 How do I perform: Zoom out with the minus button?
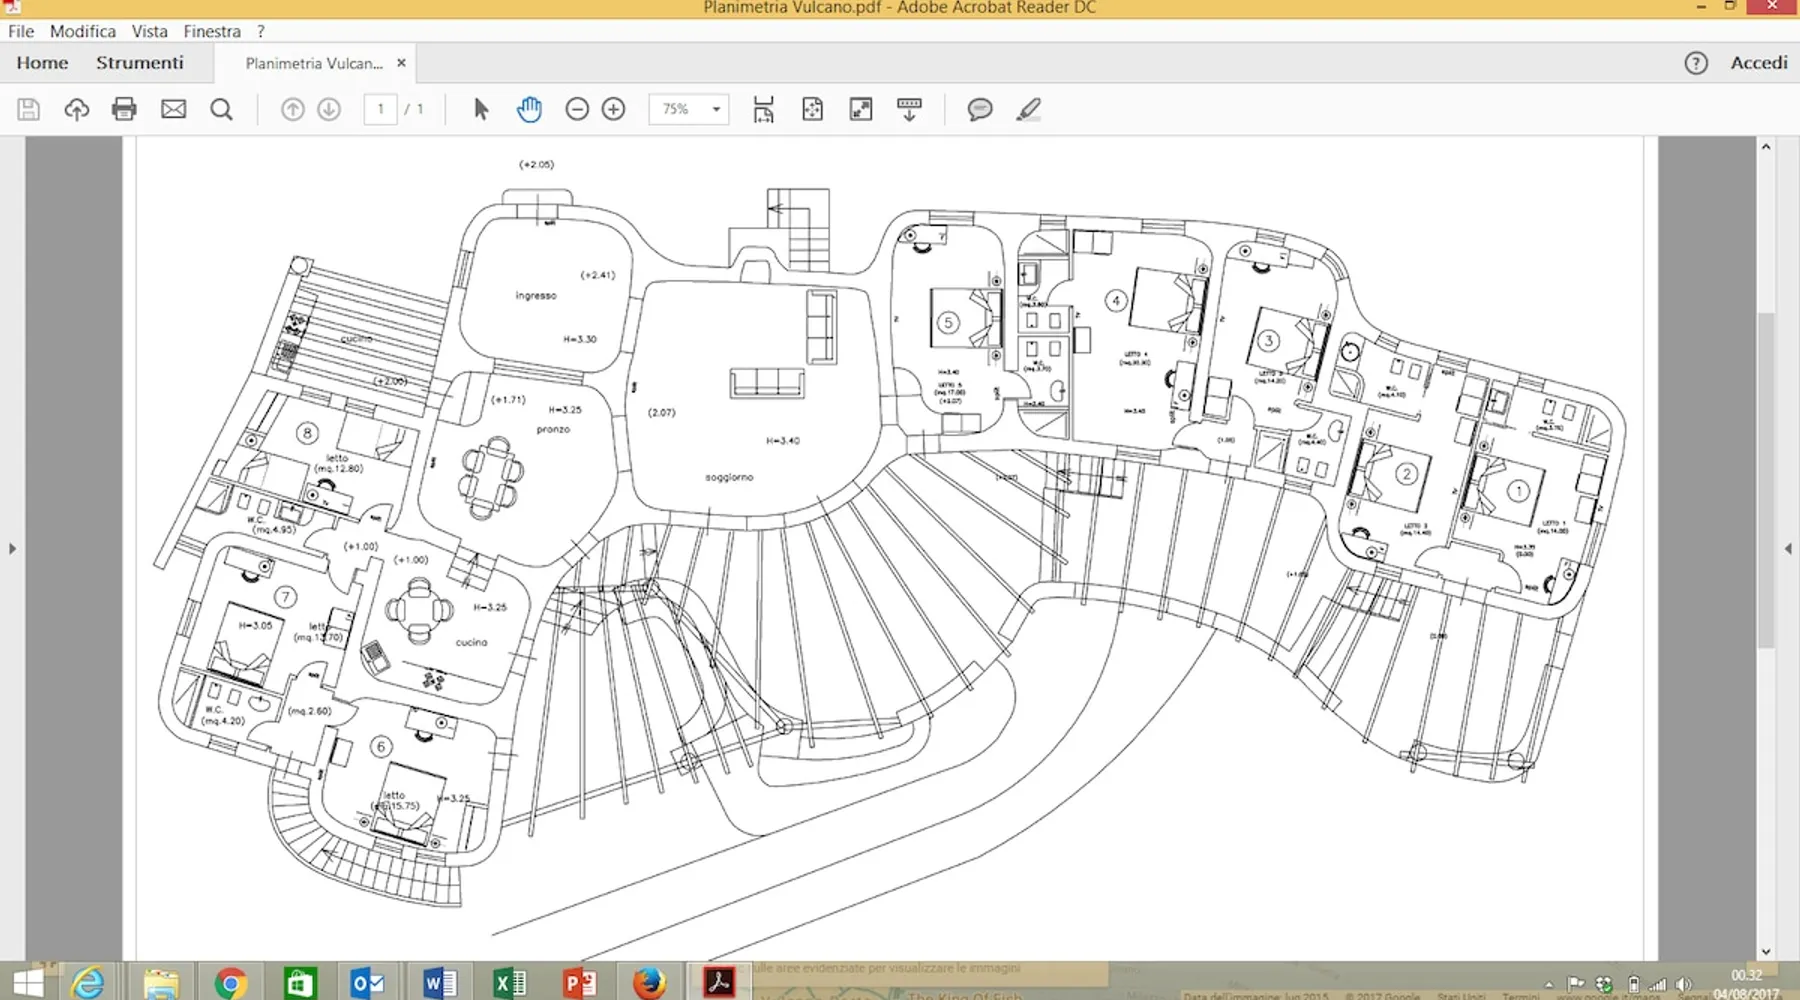pos(577,109)
